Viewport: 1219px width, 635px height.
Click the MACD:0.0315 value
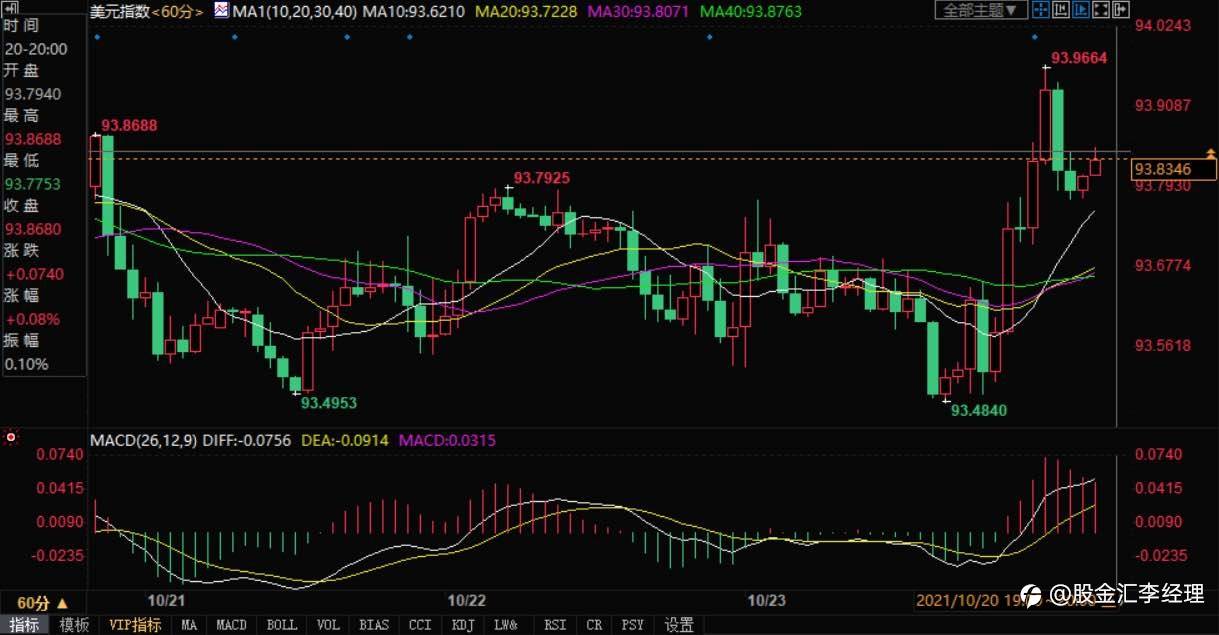click(x=448, y=440)
